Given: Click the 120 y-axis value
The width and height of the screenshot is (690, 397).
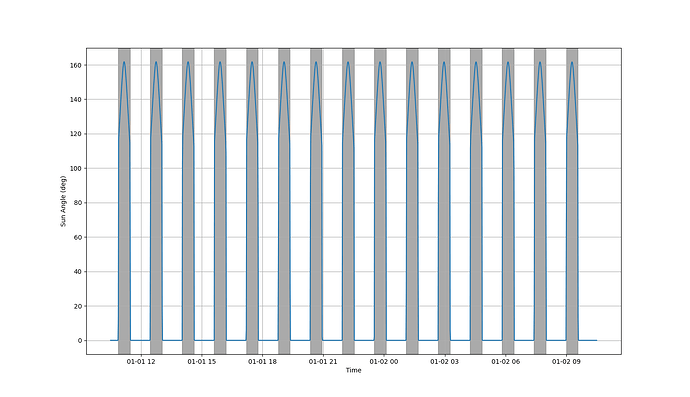Looking at the screenshot, I should pos(76,134).
